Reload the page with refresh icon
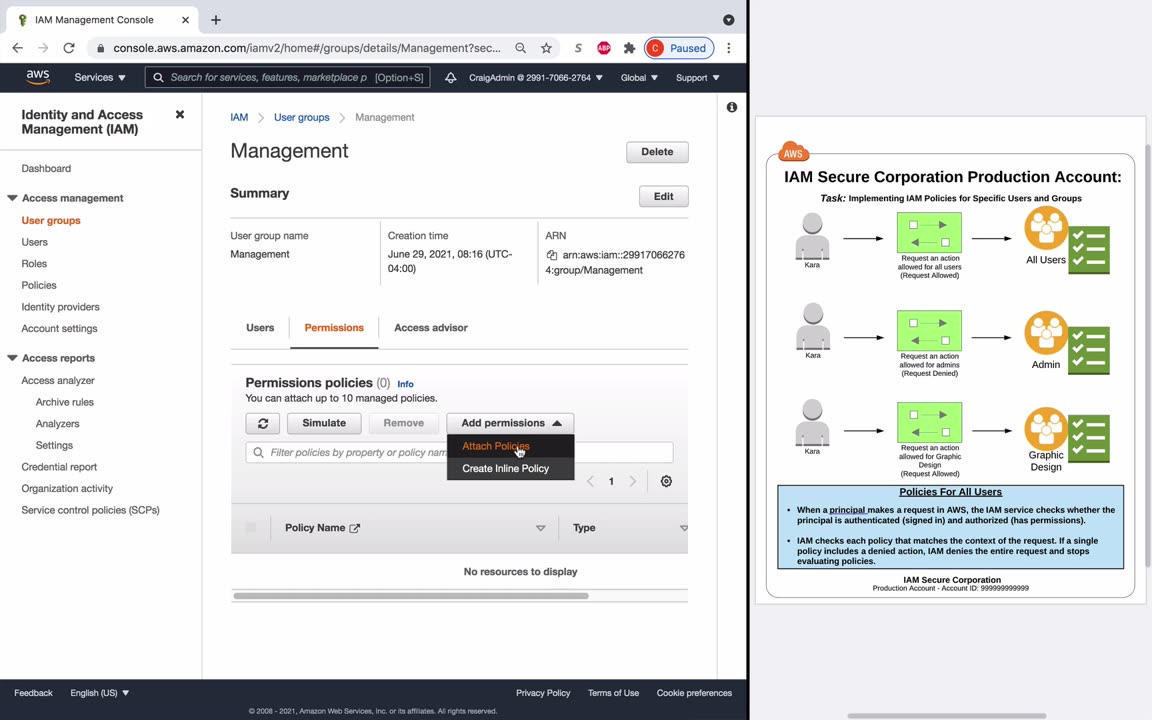This screenshot has width=1152, height=720. pos(69,48)
